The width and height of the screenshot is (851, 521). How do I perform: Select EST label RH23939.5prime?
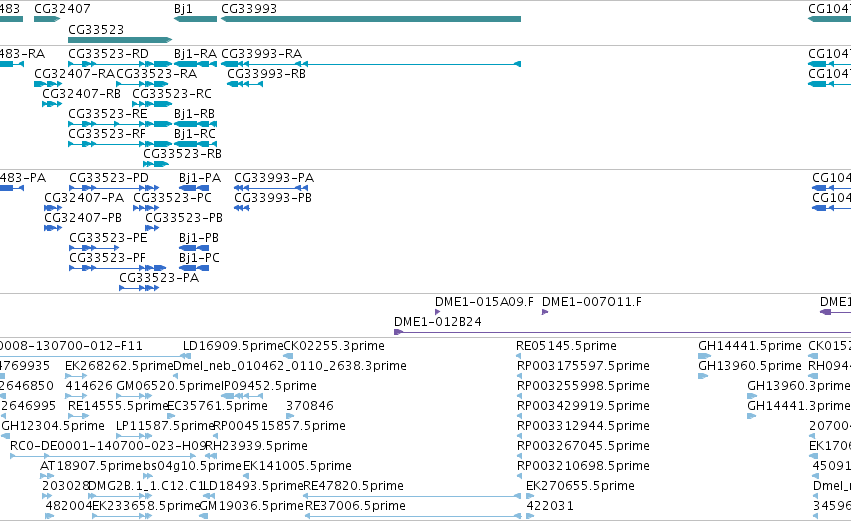(256, 446)
